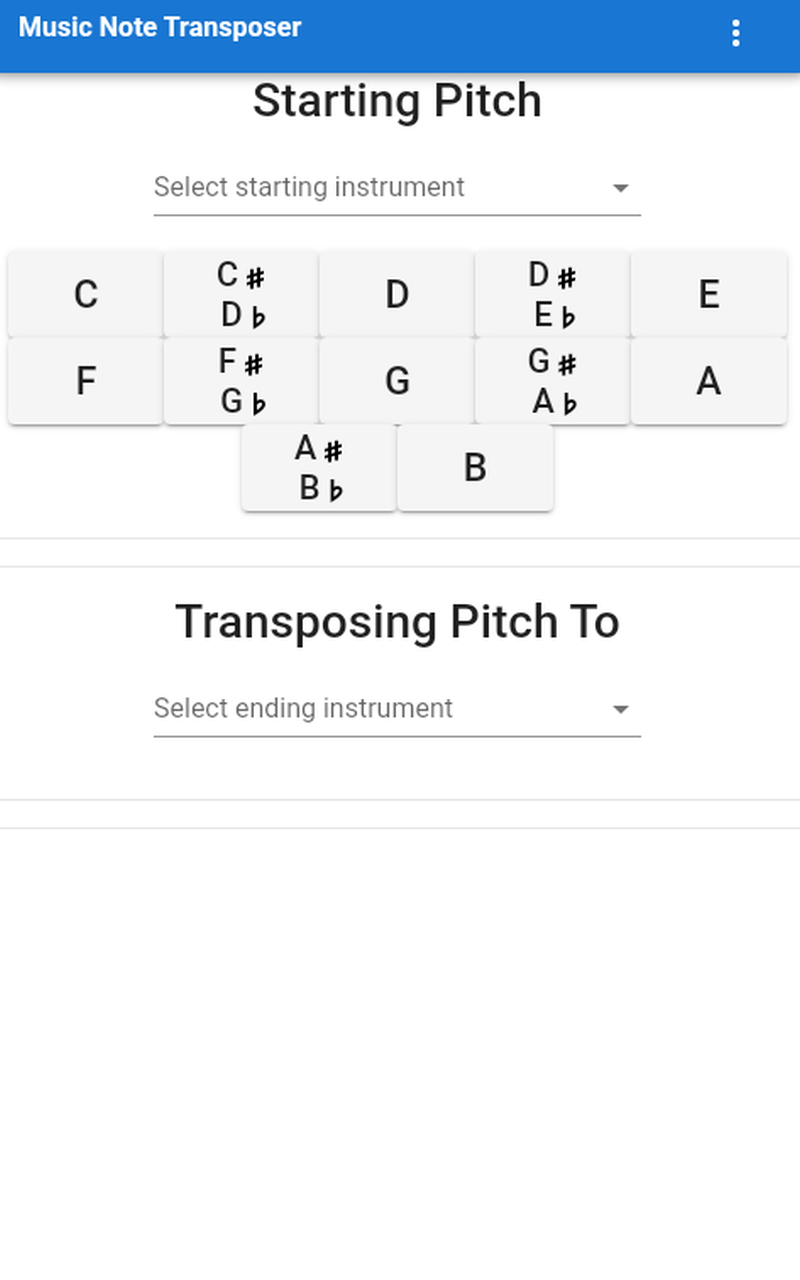The height and width of the screenshot is (1280, 800).
Task: Select the C pitch button
Action: (x=86, y=295)
